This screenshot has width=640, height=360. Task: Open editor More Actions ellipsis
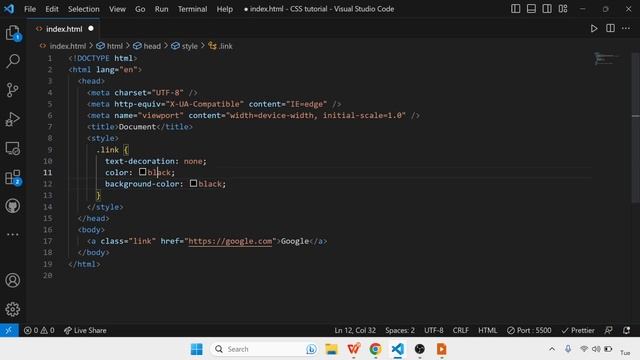[x=626, y=28]
